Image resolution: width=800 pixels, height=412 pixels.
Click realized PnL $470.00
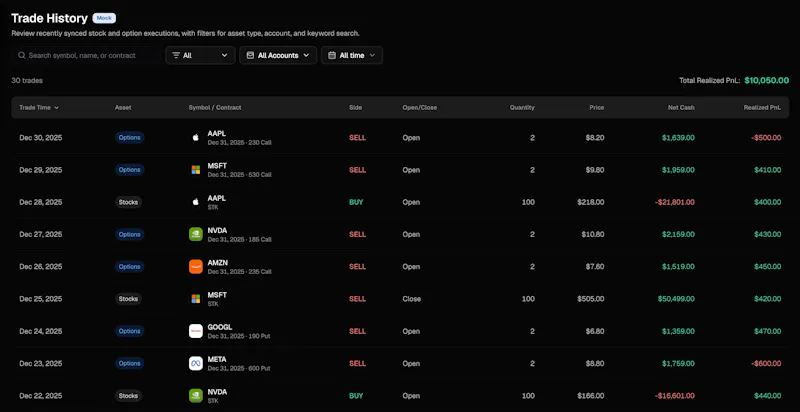767,331
